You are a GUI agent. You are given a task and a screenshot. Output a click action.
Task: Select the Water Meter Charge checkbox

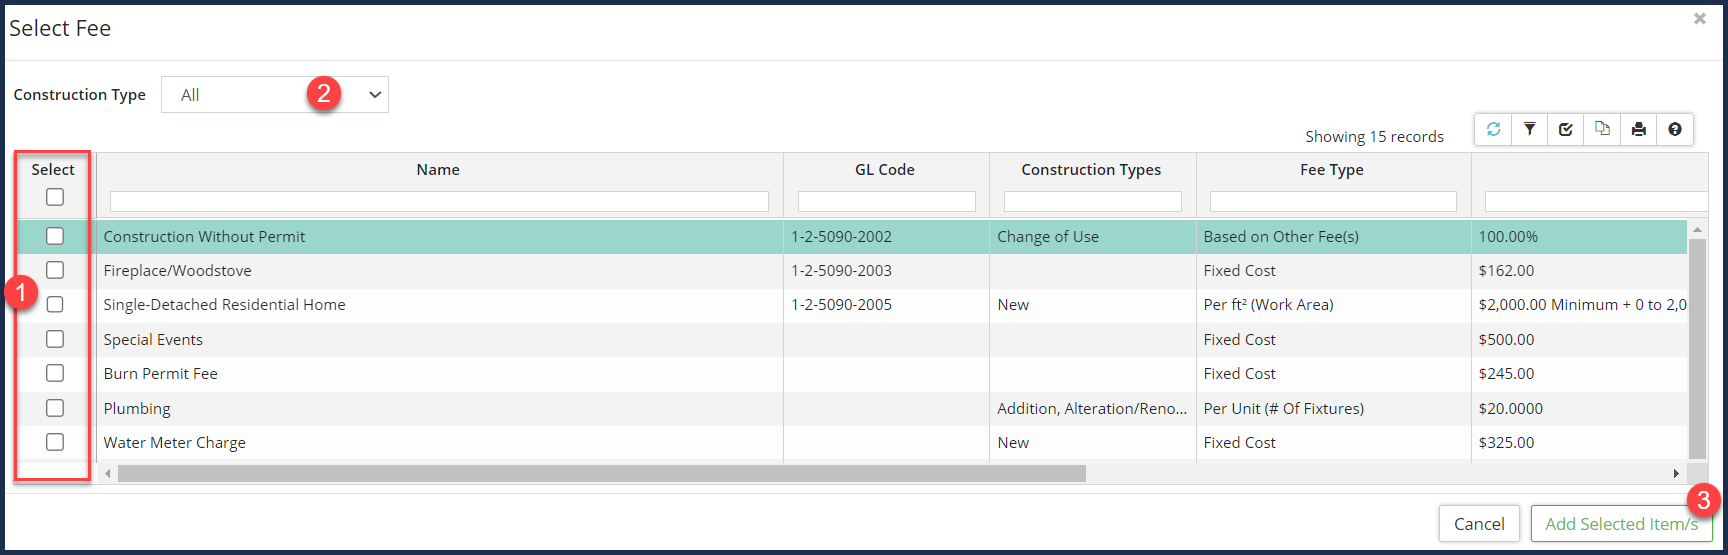click(x=55, y=442)
